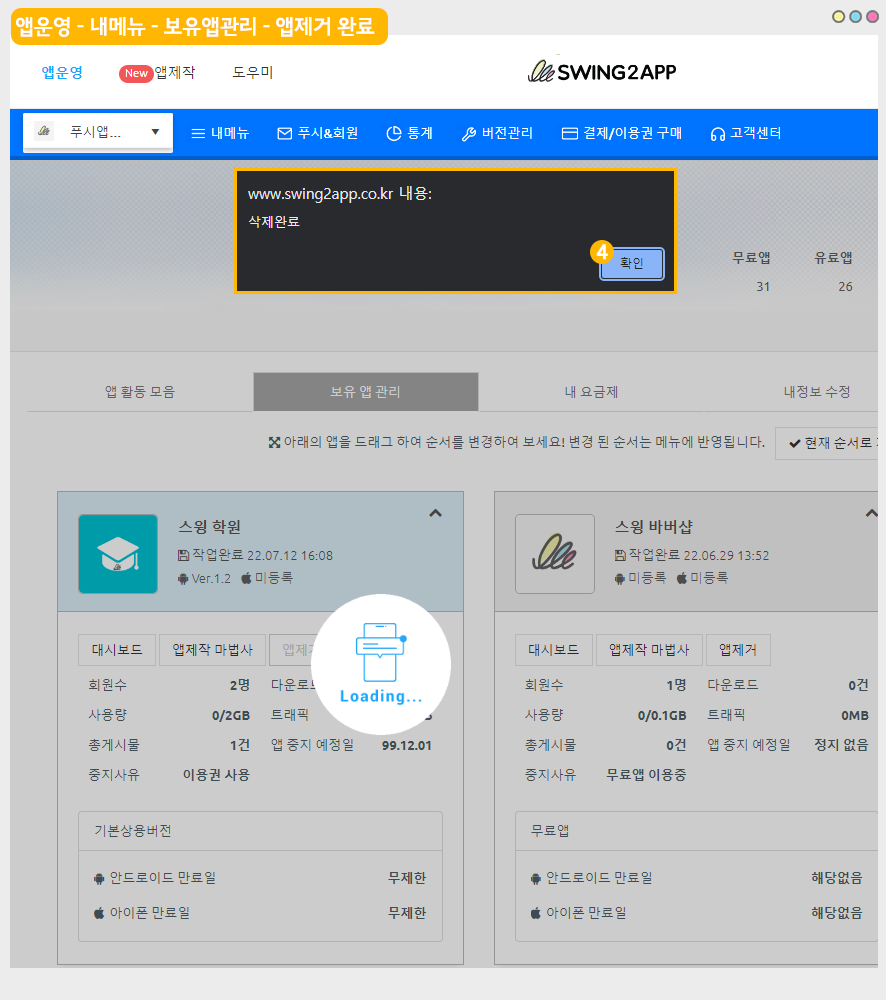Open the 내메뉴 hamburger menu
This screenshot has width=886, height=1000.
220,133
